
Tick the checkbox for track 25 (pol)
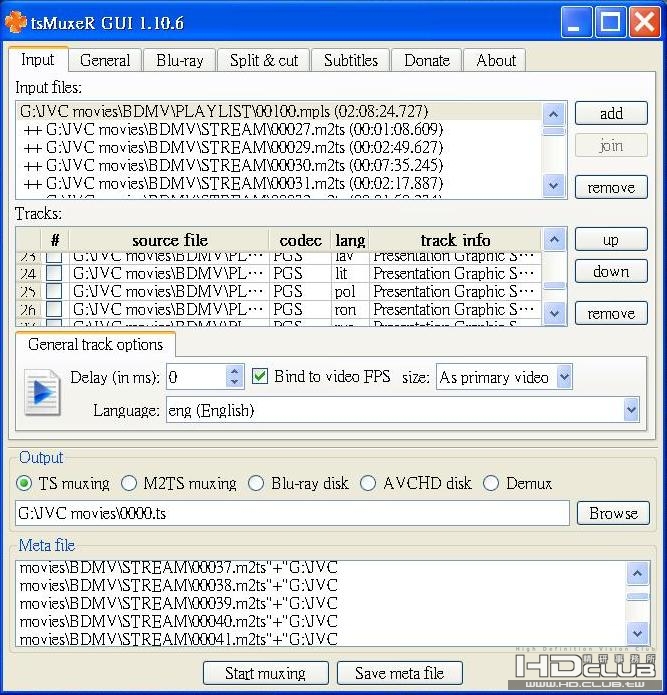click(54, 291)
